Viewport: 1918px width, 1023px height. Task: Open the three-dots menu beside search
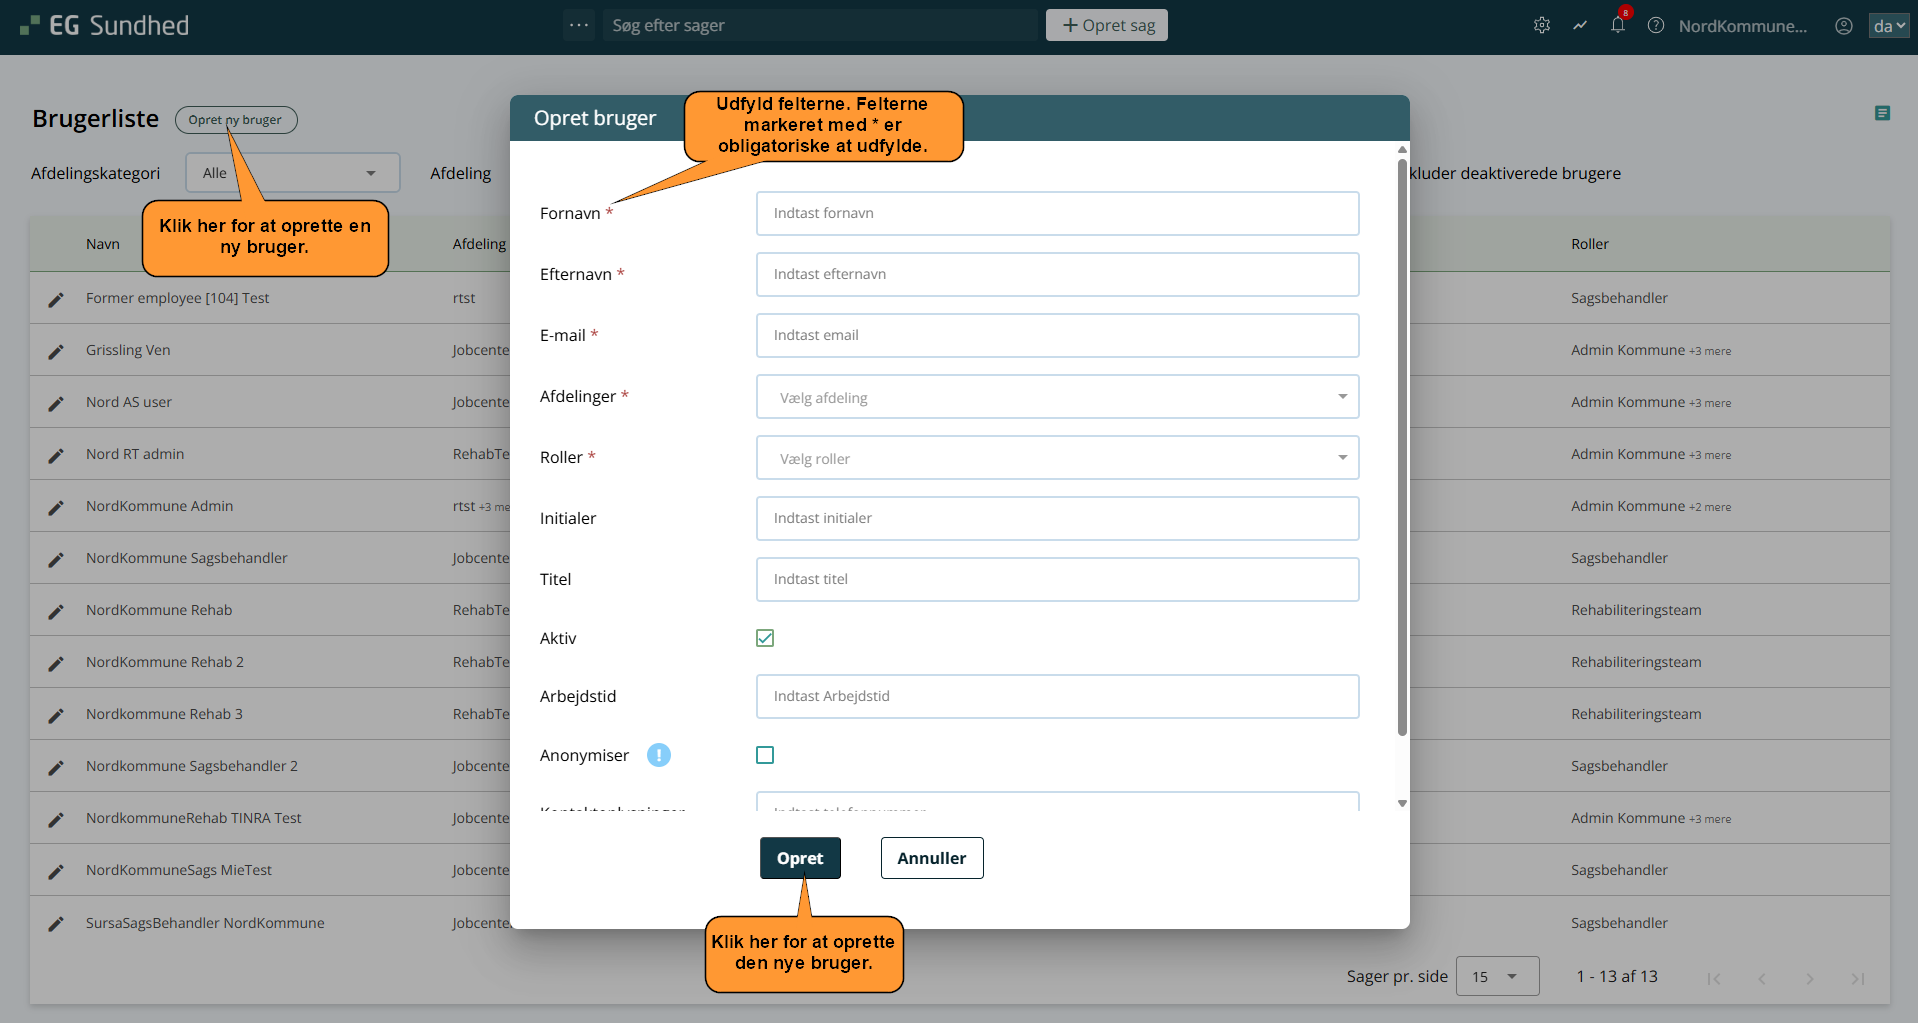579,25
